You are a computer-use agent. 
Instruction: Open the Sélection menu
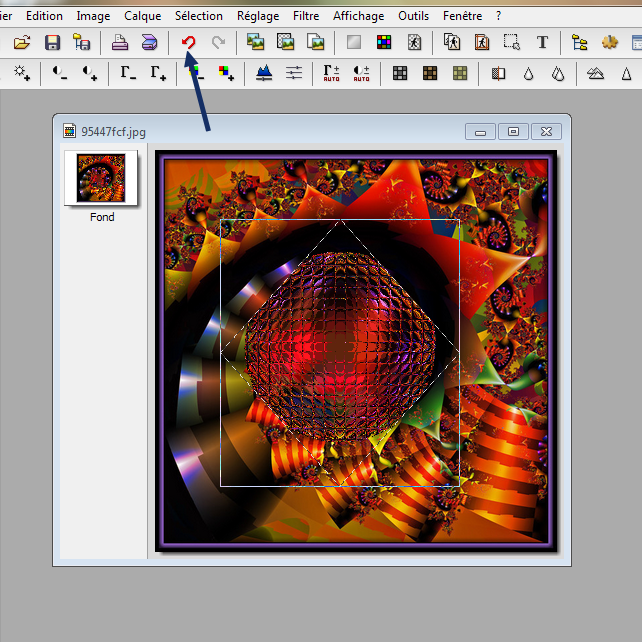199,16
